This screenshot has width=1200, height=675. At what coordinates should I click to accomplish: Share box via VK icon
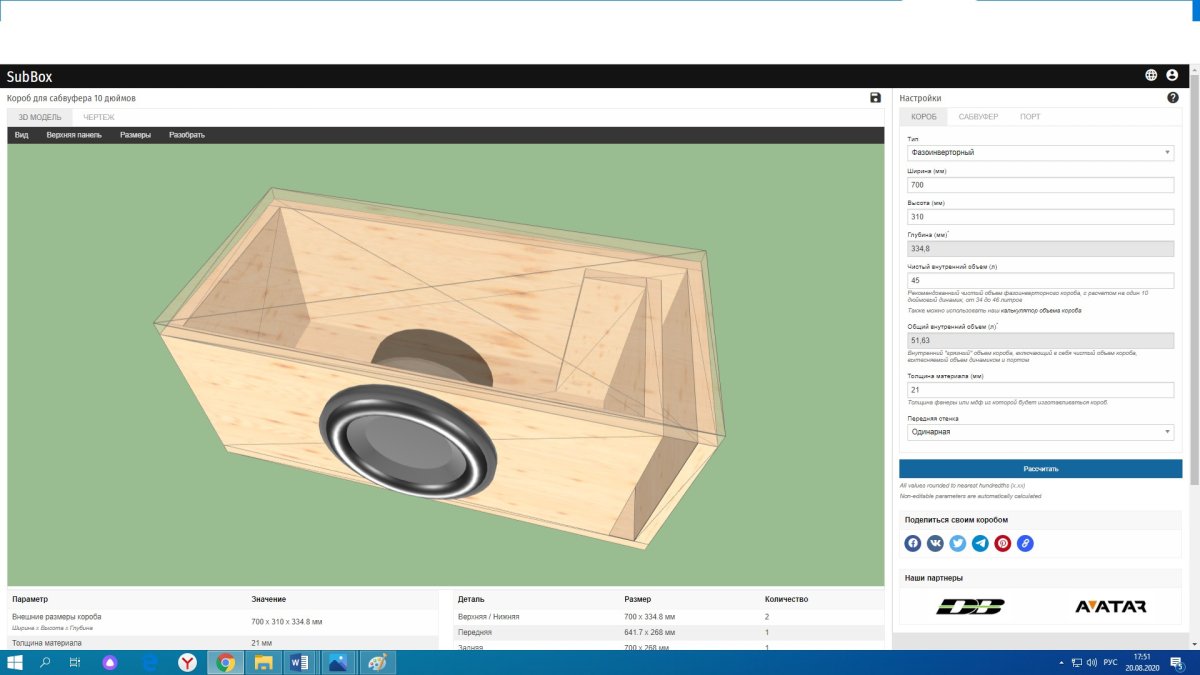pyautogui.click(x=935, y=543)
